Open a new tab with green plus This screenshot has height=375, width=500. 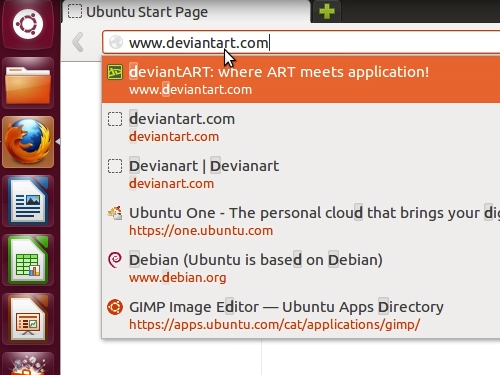327,12
